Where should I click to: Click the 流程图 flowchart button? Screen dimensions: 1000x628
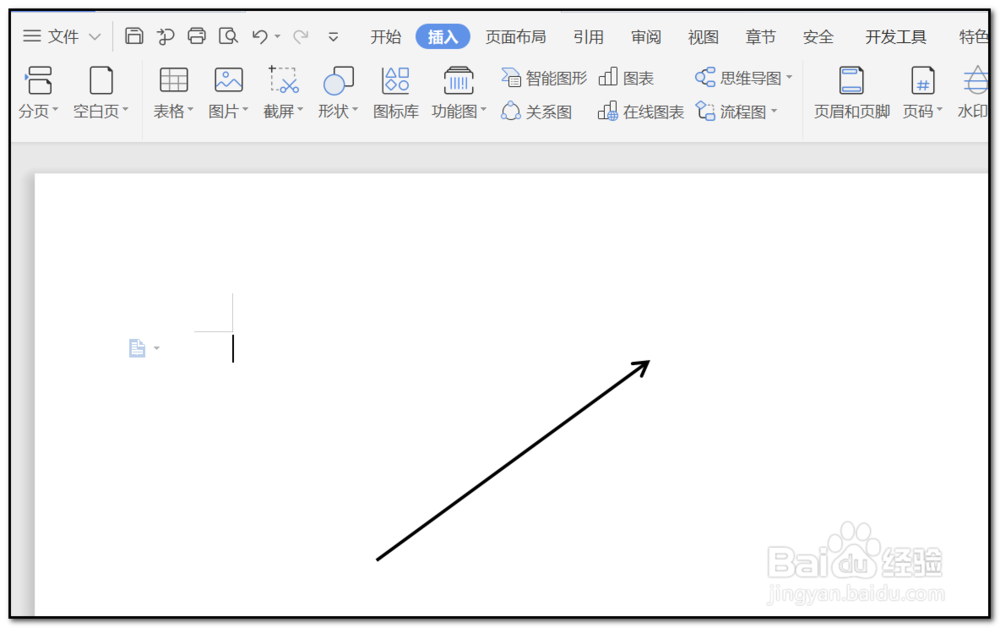coord(730,112)
